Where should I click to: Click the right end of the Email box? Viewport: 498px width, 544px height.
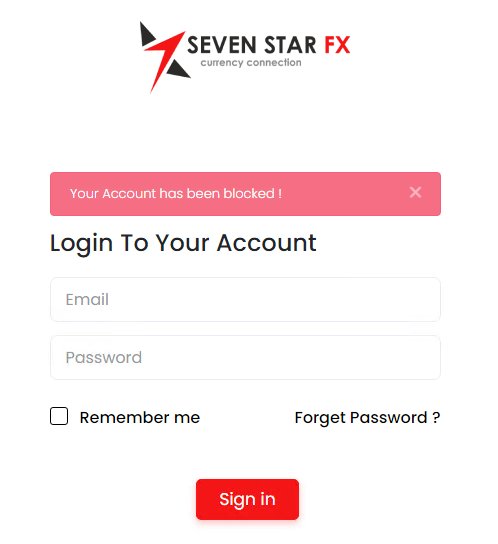[423, 299]
